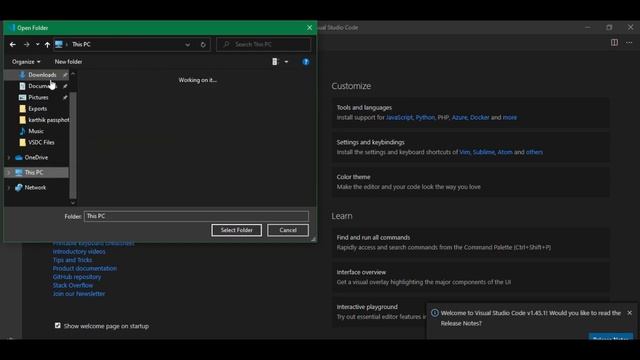
Task: Open Find and run all commands
Action: (x=471, y=242)
